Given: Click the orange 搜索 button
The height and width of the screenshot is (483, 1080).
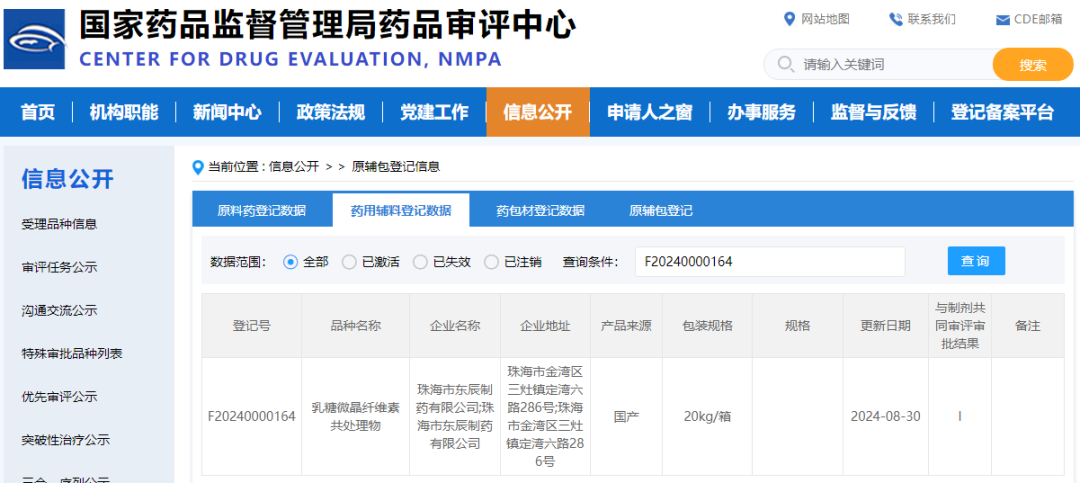Looking at the screenshot, I should [x=1032, y=65].
